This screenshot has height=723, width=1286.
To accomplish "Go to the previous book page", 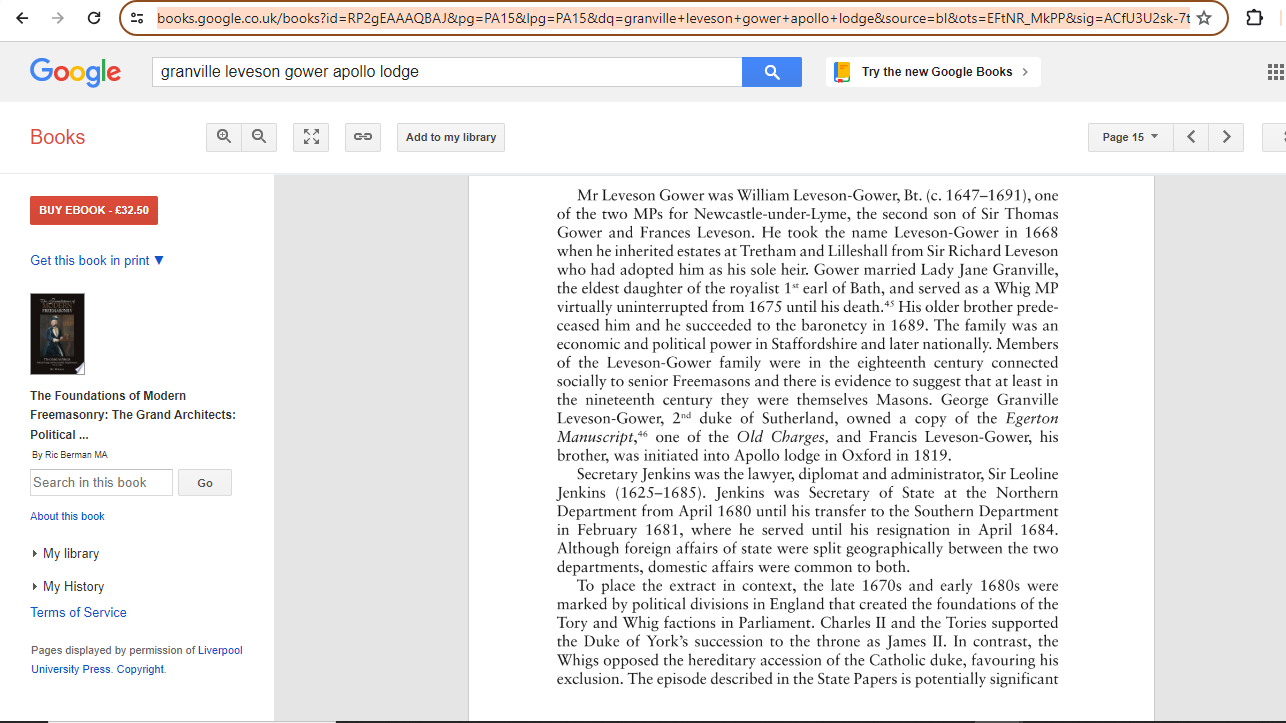I will click(x=1191, y=137).
